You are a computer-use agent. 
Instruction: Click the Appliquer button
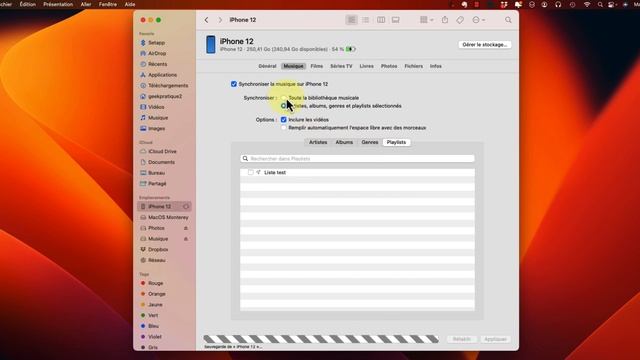tap(495, 339)
